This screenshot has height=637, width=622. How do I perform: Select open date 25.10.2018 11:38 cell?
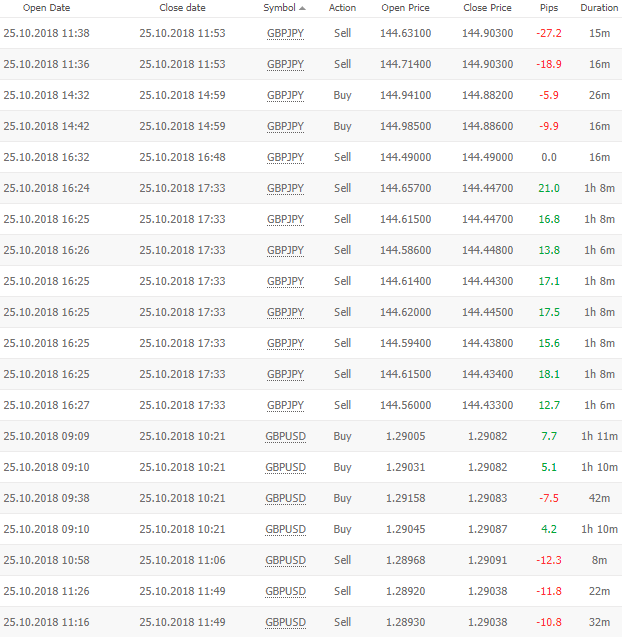pyautogui.click(x=46, y=33)
